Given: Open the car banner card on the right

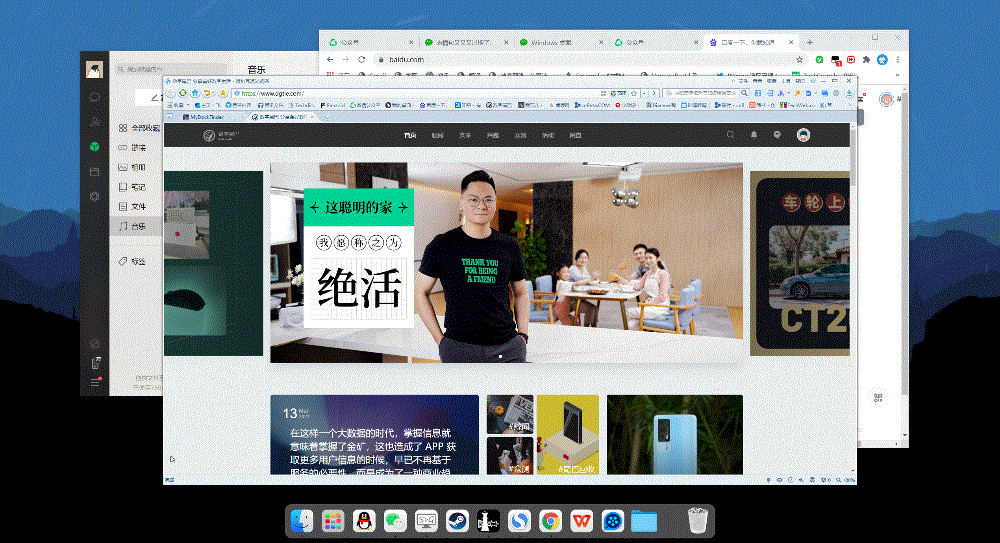Looking at the screenshot, I should [800, 263].
